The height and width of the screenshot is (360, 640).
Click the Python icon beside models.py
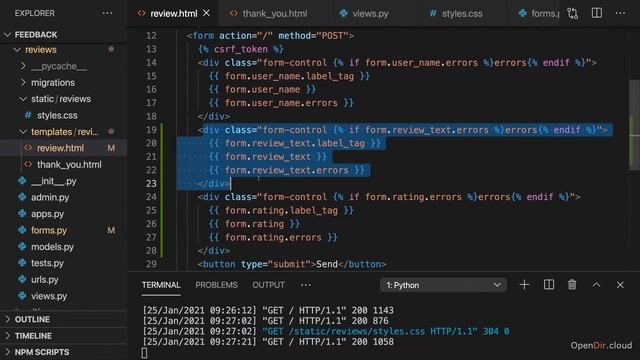[x=22, y=247]
